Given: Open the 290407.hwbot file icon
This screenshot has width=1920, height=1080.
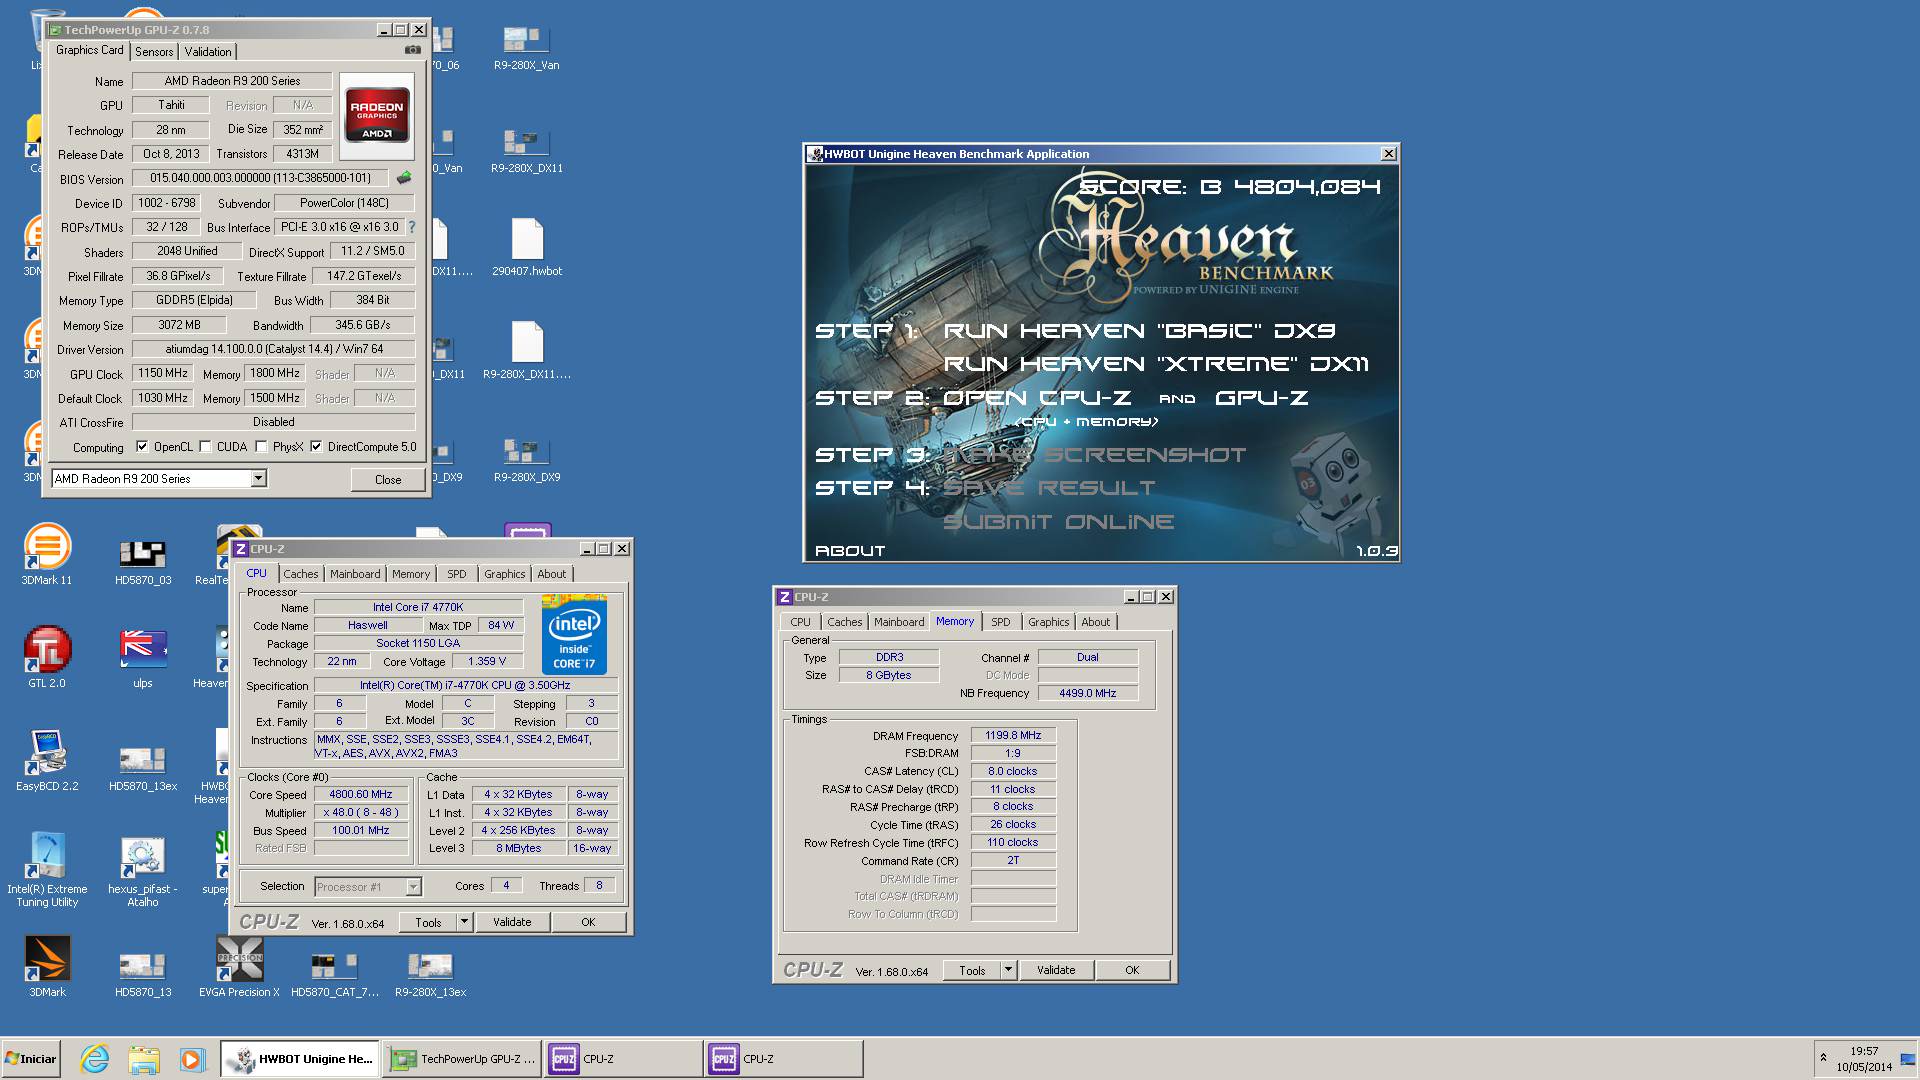Looking at the screenshot, I should 526,247.
